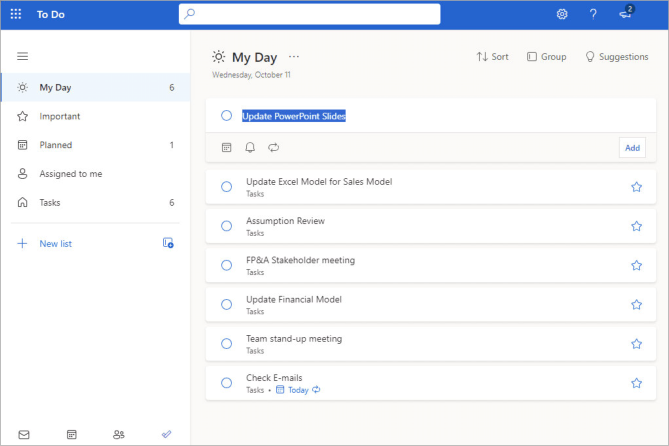The width and height of the screenshot is (669, 446).
Task: Open FP&A Stakeholder meeting task details
Action: [x=430, y=265]
